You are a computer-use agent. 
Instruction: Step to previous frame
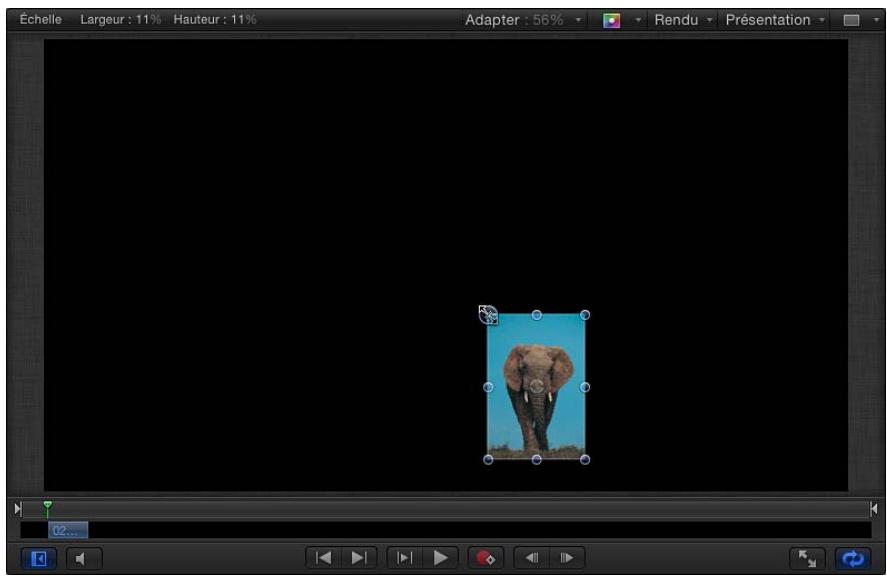(532, 558)
